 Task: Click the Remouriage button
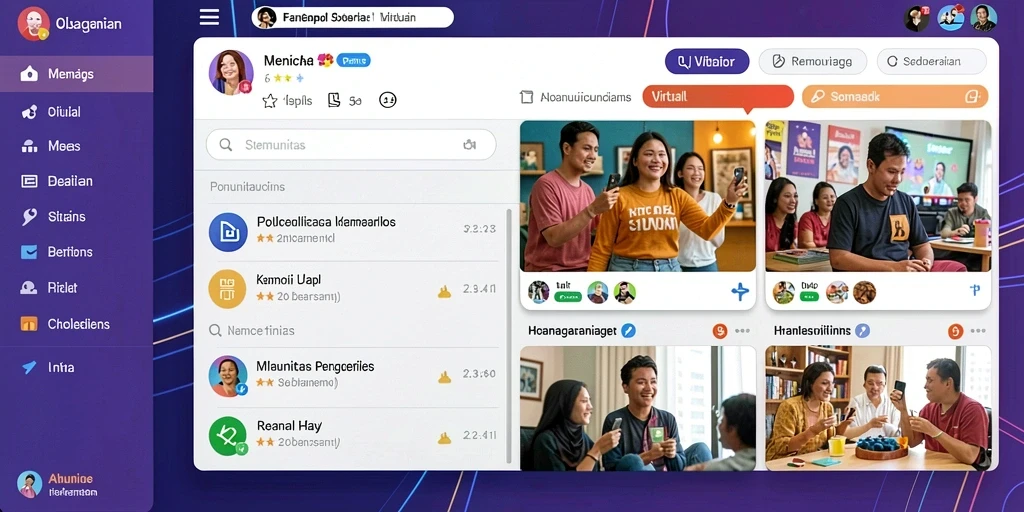pos(812,62)
